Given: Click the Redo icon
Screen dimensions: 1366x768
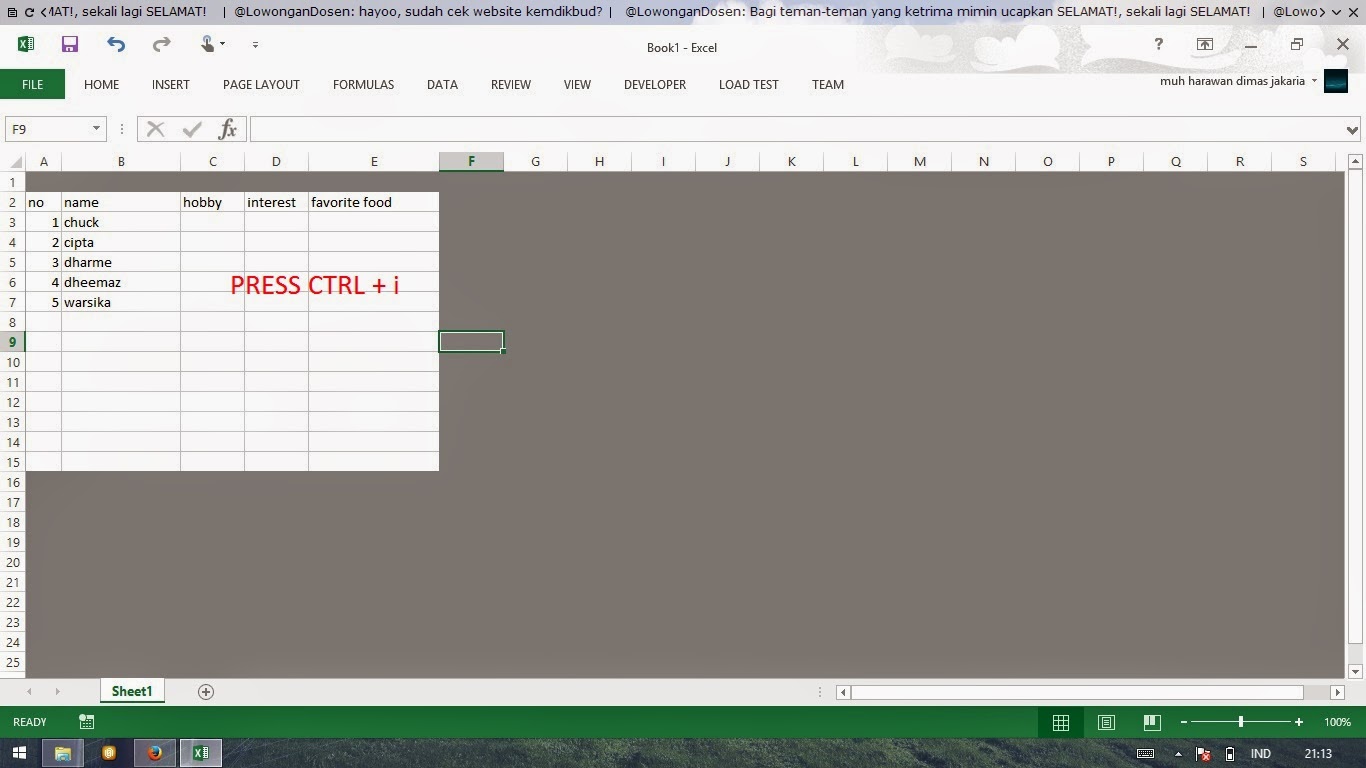Looking at the screenshot, I should (x=160, y=44).
